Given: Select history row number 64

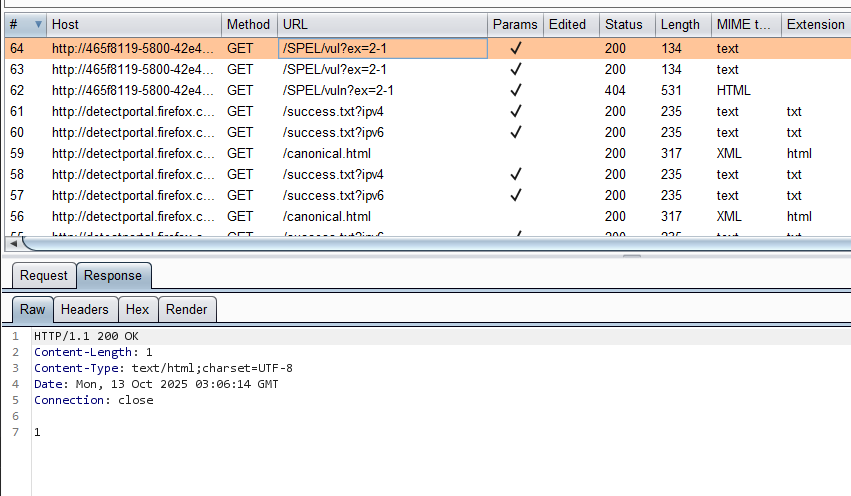Looking at the screenshot, I should [428, 48].
